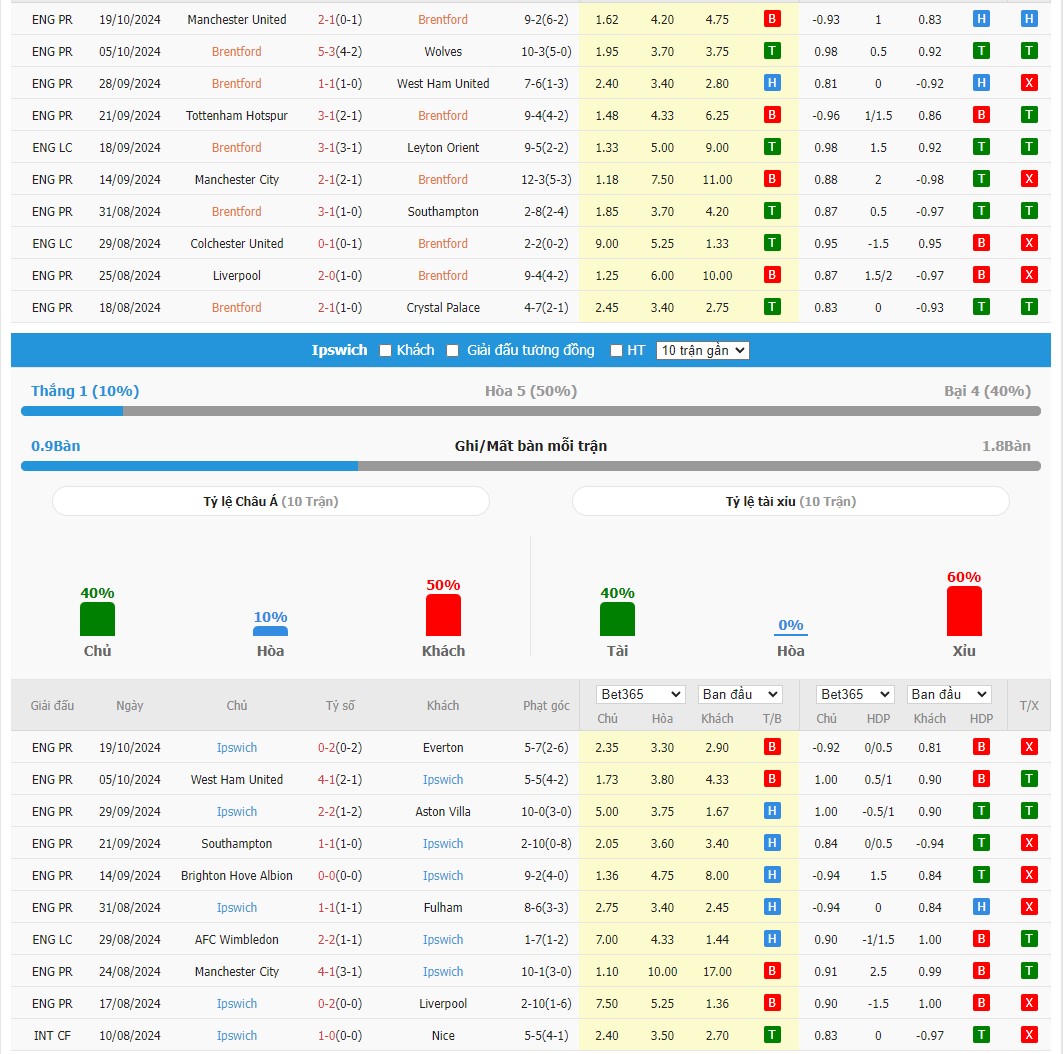Click green T result badge in Wolves row
The image size is (1063, 1054).
coord(771,51)
